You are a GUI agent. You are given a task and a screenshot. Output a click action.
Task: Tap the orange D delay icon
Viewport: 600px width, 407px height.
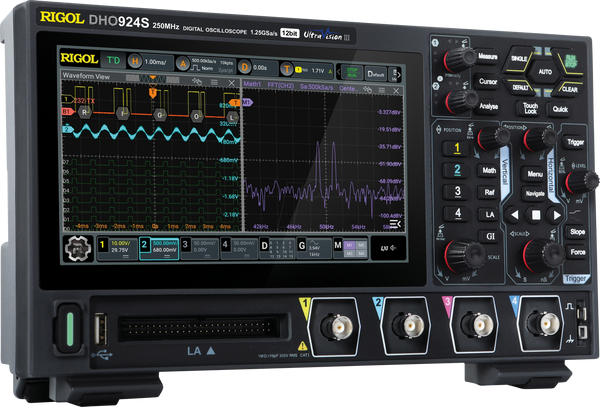click(244, 67)
